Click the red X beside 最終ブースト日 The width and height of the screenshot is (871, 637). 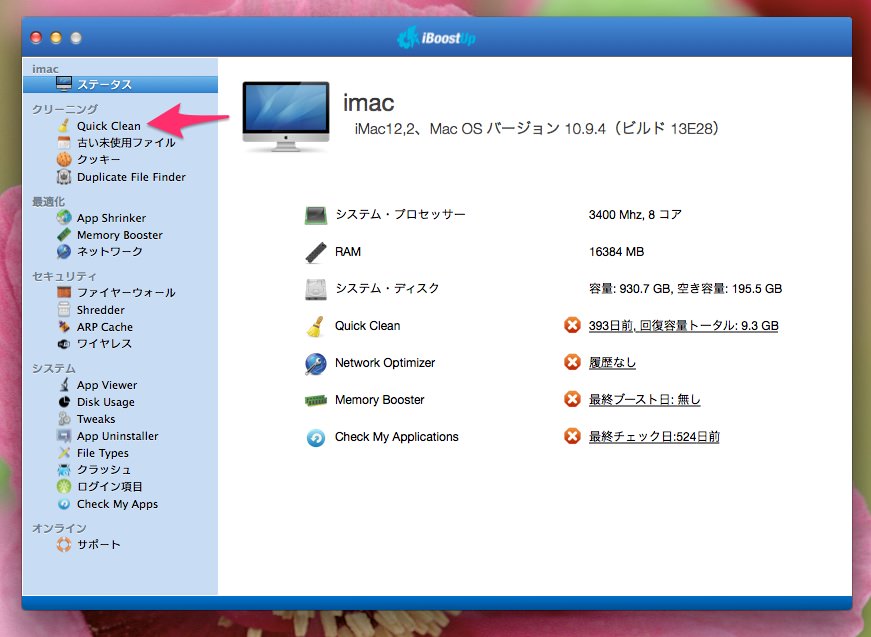point(572,399)
